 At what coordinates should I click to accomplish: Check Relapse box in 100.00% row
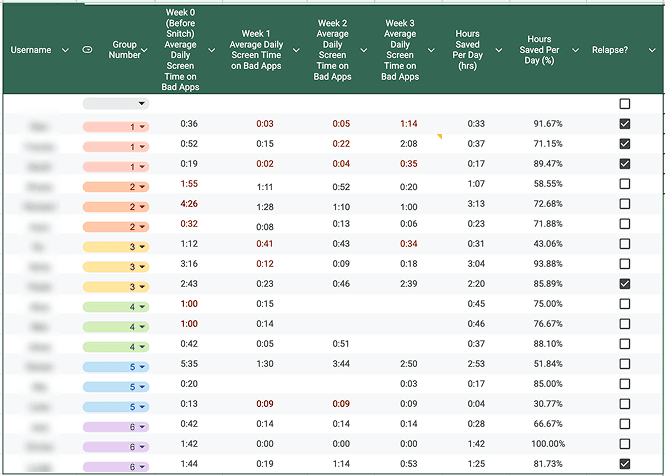(x=625, y=444)
